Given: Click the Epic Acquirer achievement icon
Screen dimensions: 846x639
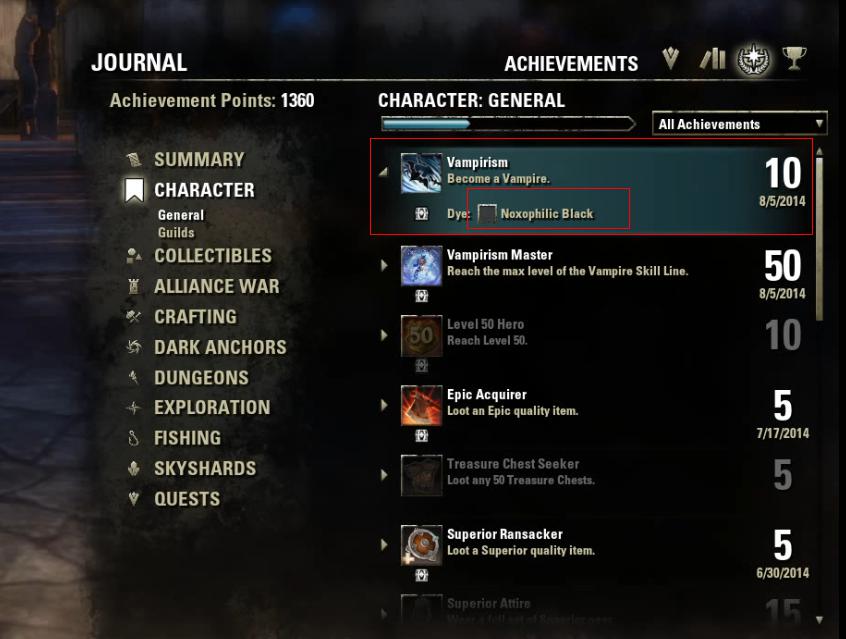Looking at the screenshot, I should pos(421,405).
